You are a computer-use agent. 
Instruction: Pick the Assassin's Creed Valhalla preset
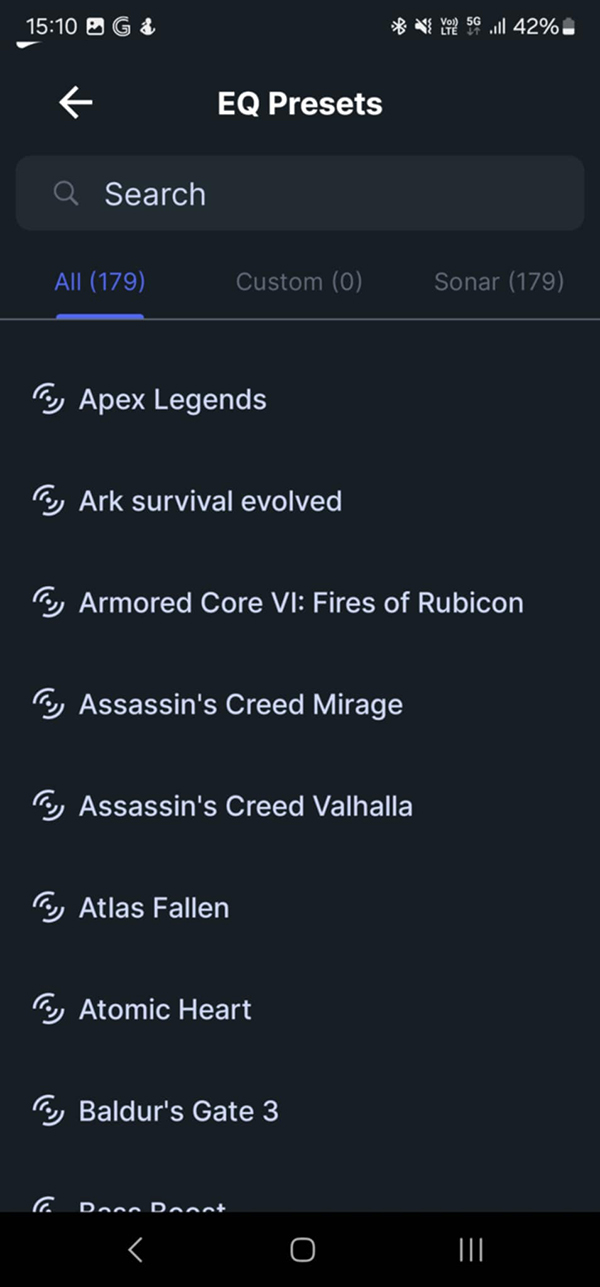pyautogui.click(x=246, y=806)
